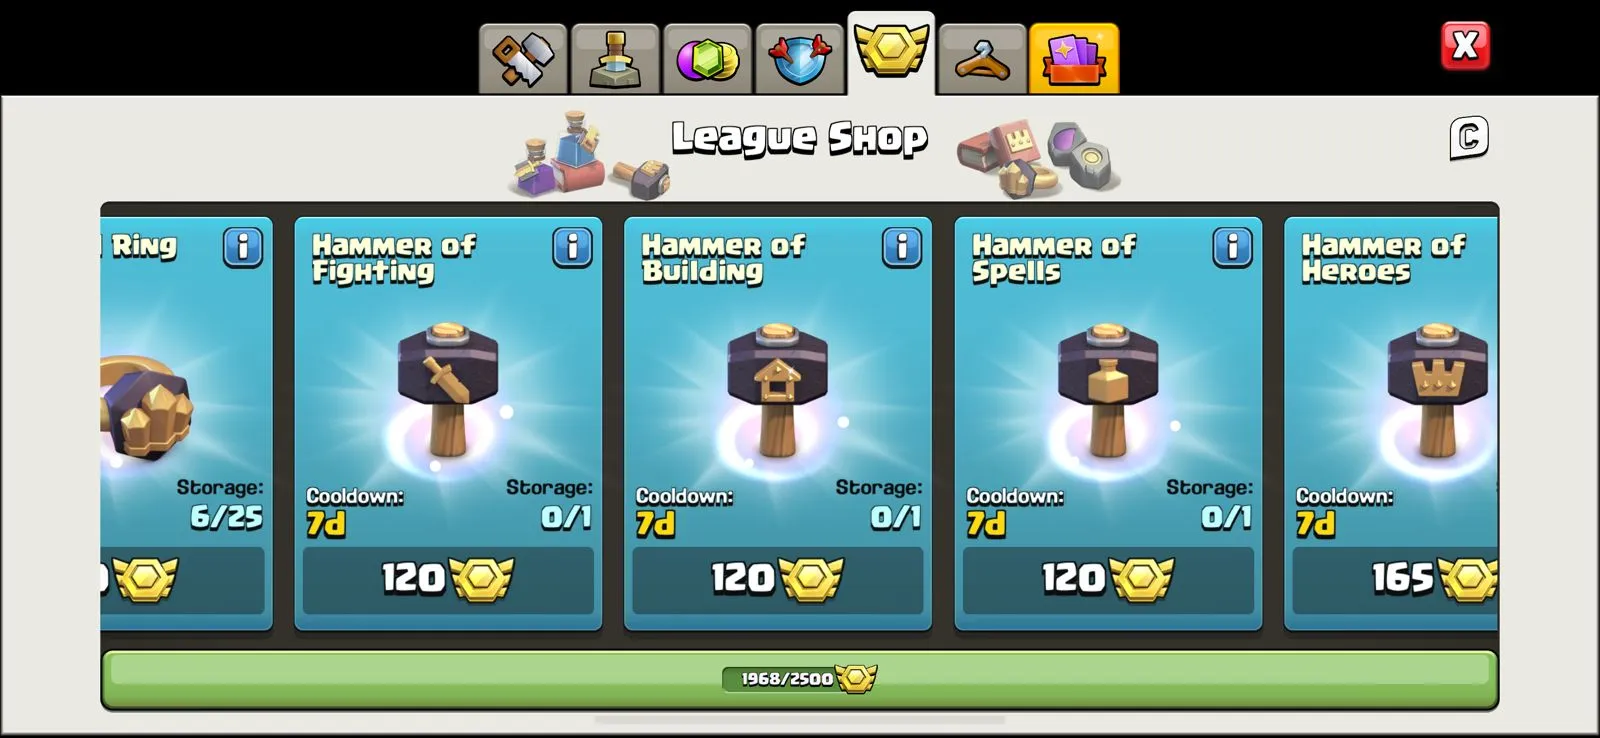Buy Hammer of Heroes for 165 medals
The image size is (1600, 738).
pos(1395,579)
